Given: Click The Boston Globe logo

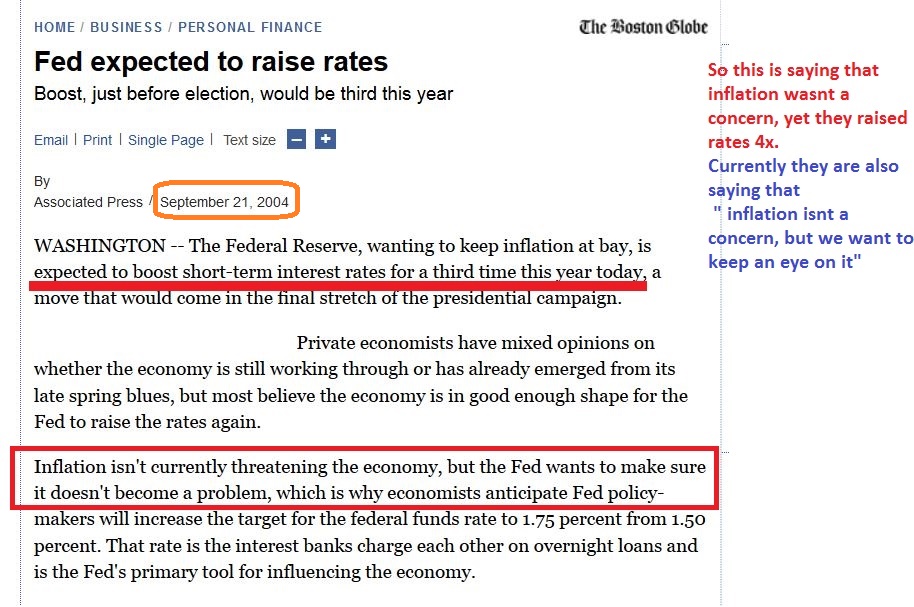Looking at the screenshot, I should coord(643,27).
